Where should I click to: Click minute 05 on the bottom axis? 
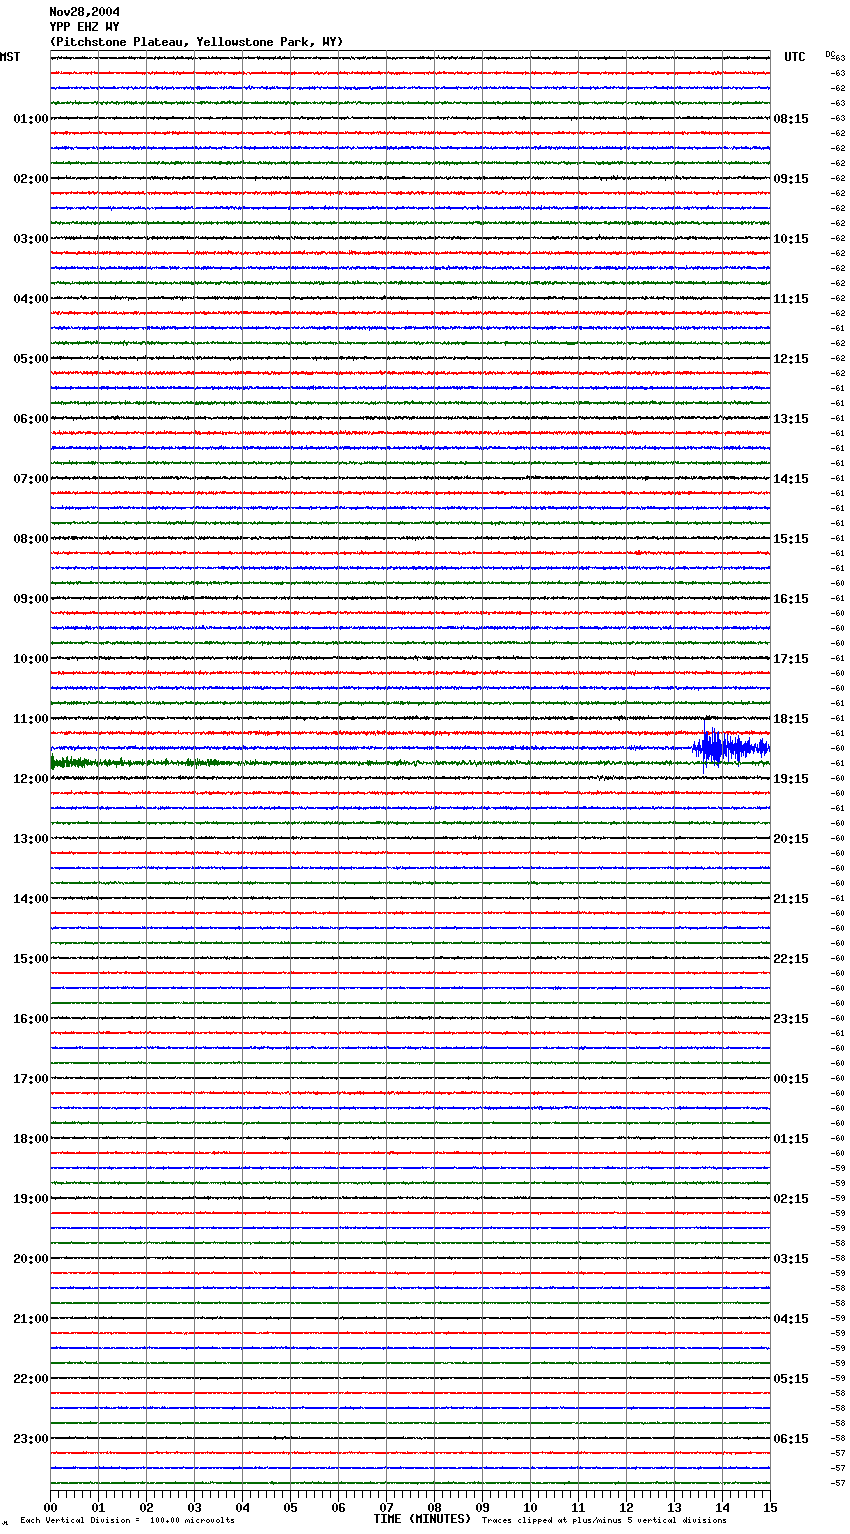290,1507
